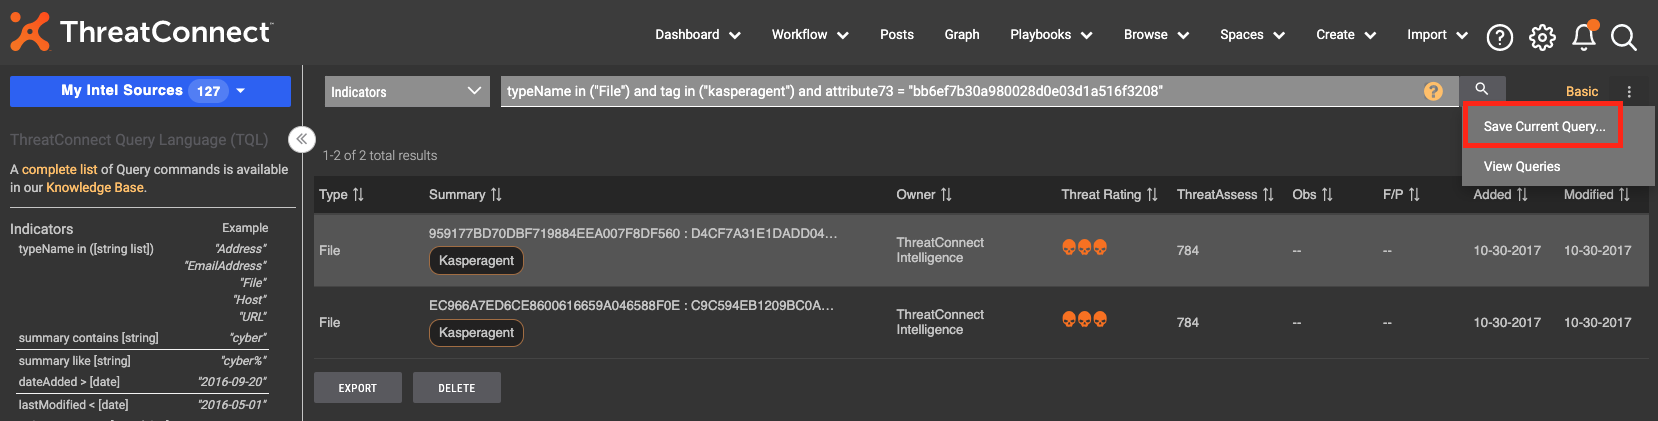Click skull threat rating in 959177BD row
The width and height of the screenshot is (1658, 421).
(1084, 247)
